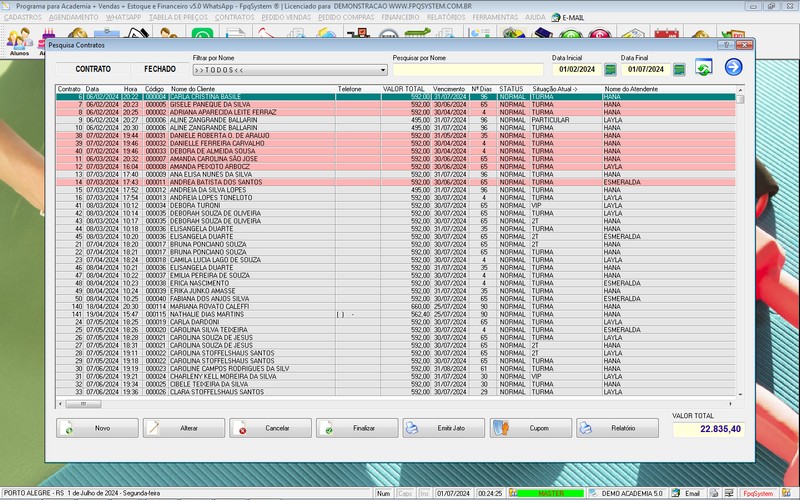Click the green WhatsApp toolbar icon
The width and height of the screenshot is (800, 500).
202,34
